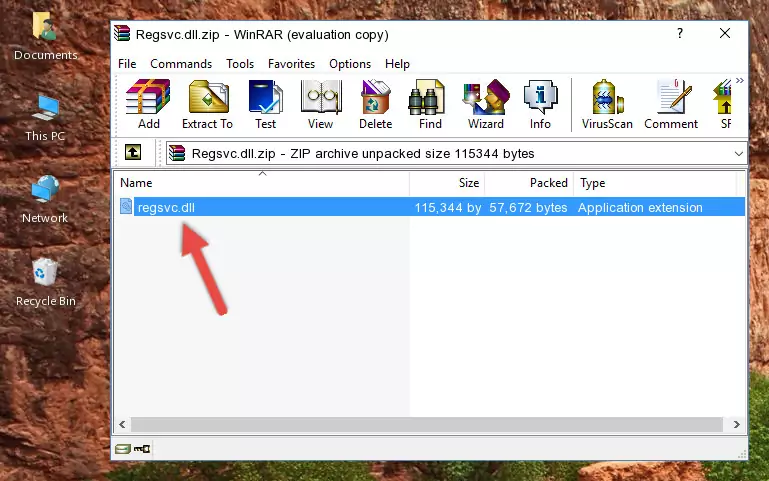This screenshot has width=769, height=481.
Task: Open the File menu
Action: coord(127,64)
